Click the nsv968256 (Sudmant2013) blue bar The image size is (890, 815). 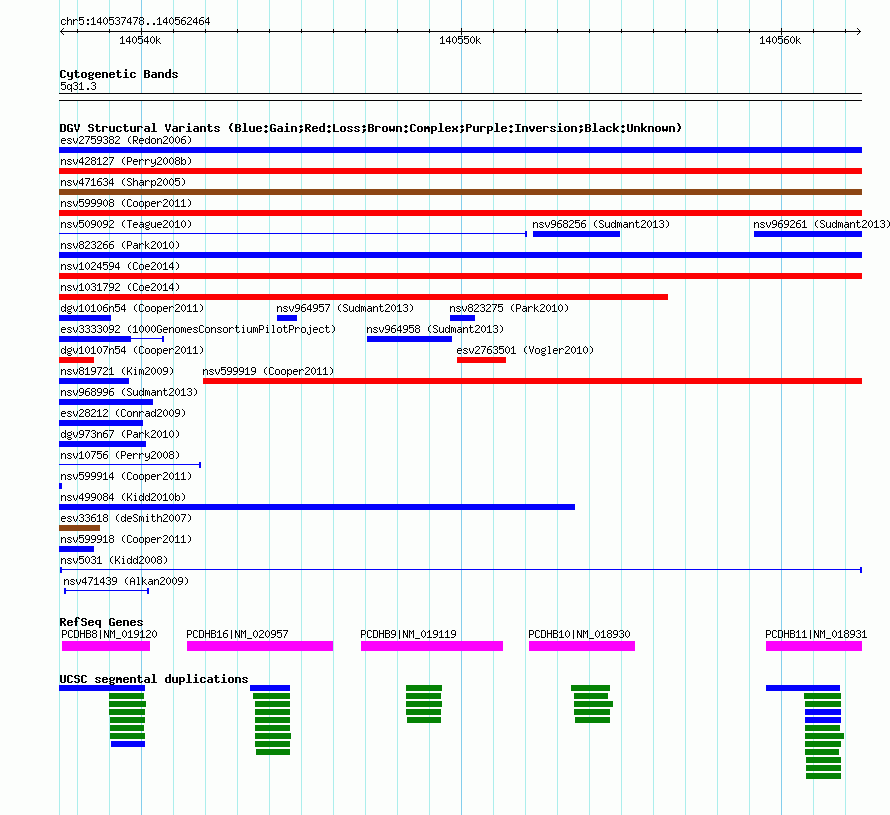coord(576,234)
